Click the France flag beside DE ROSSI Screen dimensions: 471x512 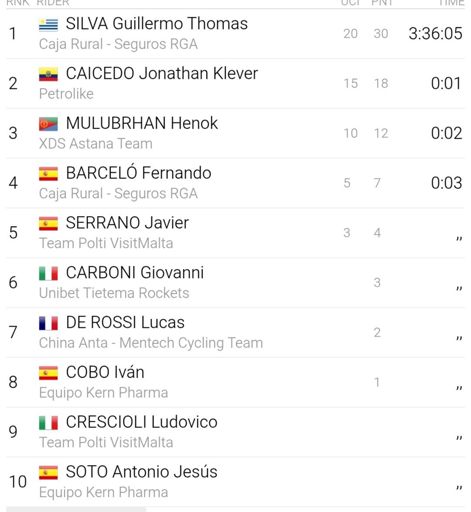pos(48,323)
